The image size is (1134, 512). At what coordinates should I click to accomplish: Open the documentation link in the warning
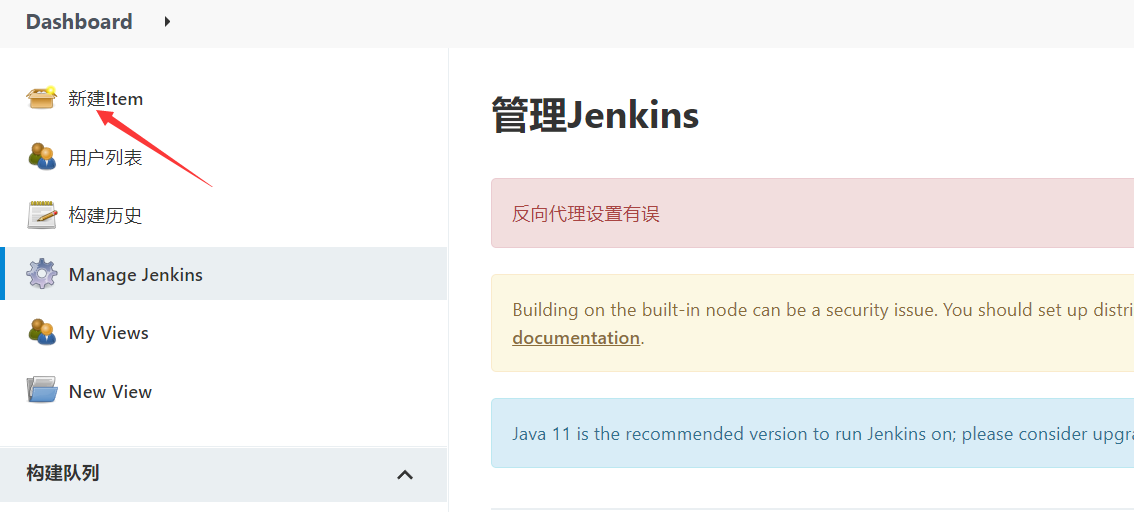coord(576,337)
